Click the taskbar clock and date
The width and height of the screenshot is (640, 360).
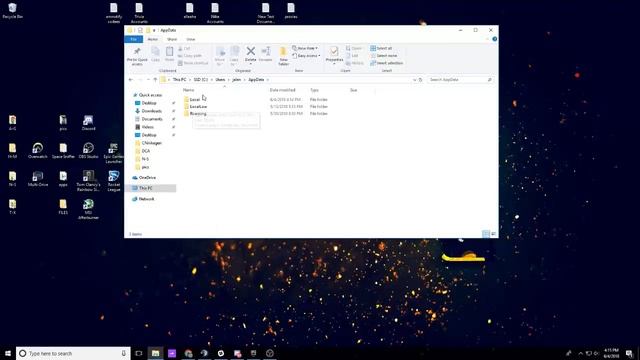click(x=611, y=353)
